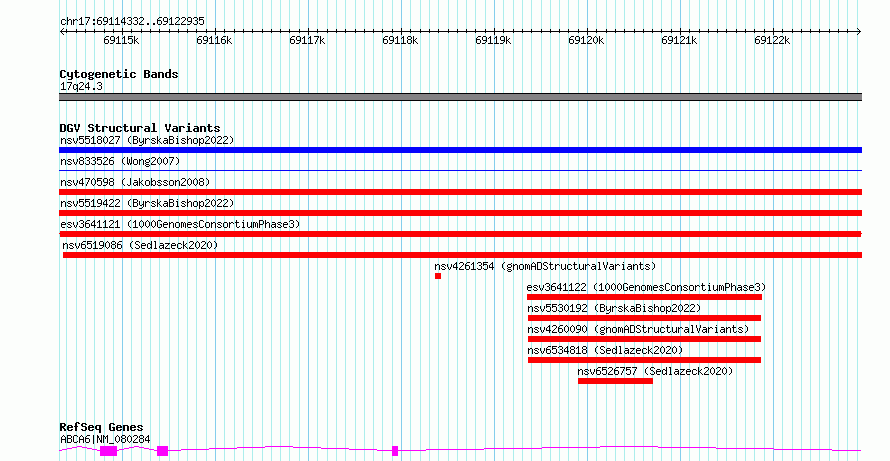The width and height of the screenshot is (890, 461).
Task: Select the 17q24.3 band label
Action: tap(81, 87)
